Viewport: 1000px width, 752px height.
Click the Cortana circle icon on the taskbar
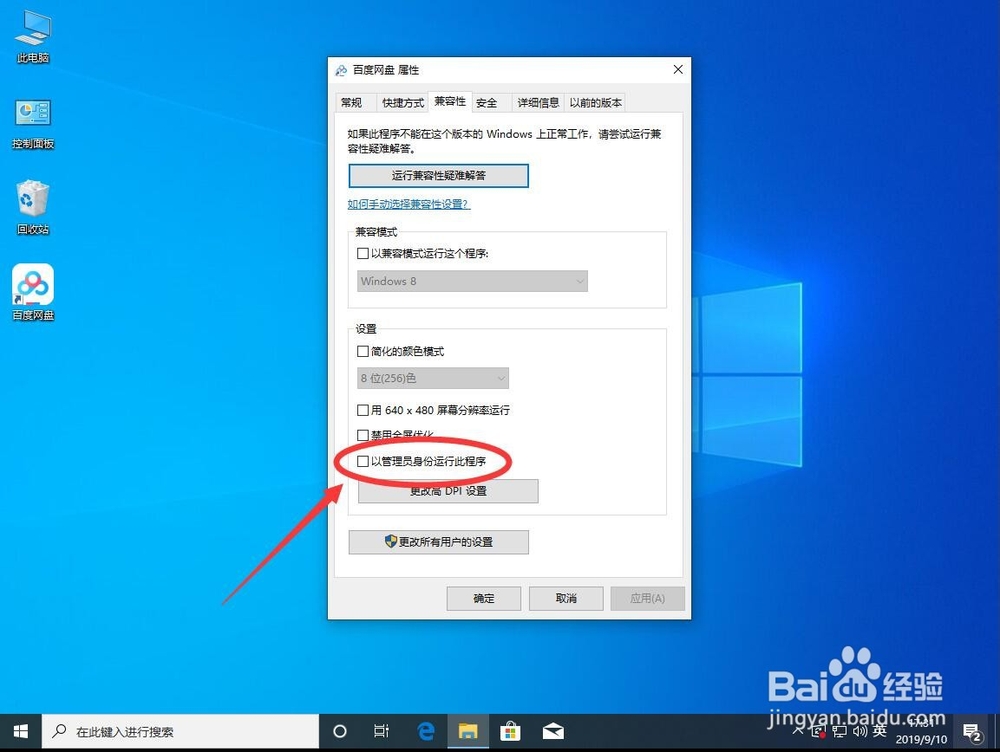(x=339, y=731)
